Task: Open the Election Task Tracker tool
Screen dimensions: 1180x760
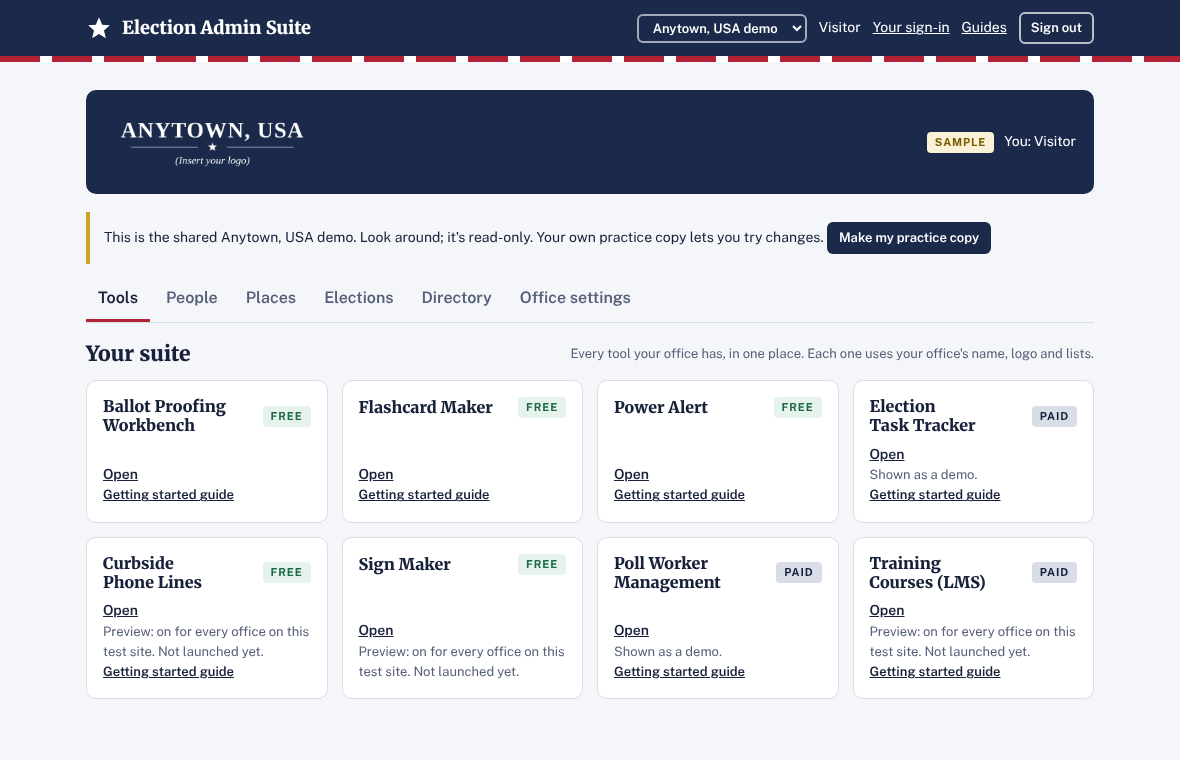Action: pyautogui.click(x=887, y=454)
